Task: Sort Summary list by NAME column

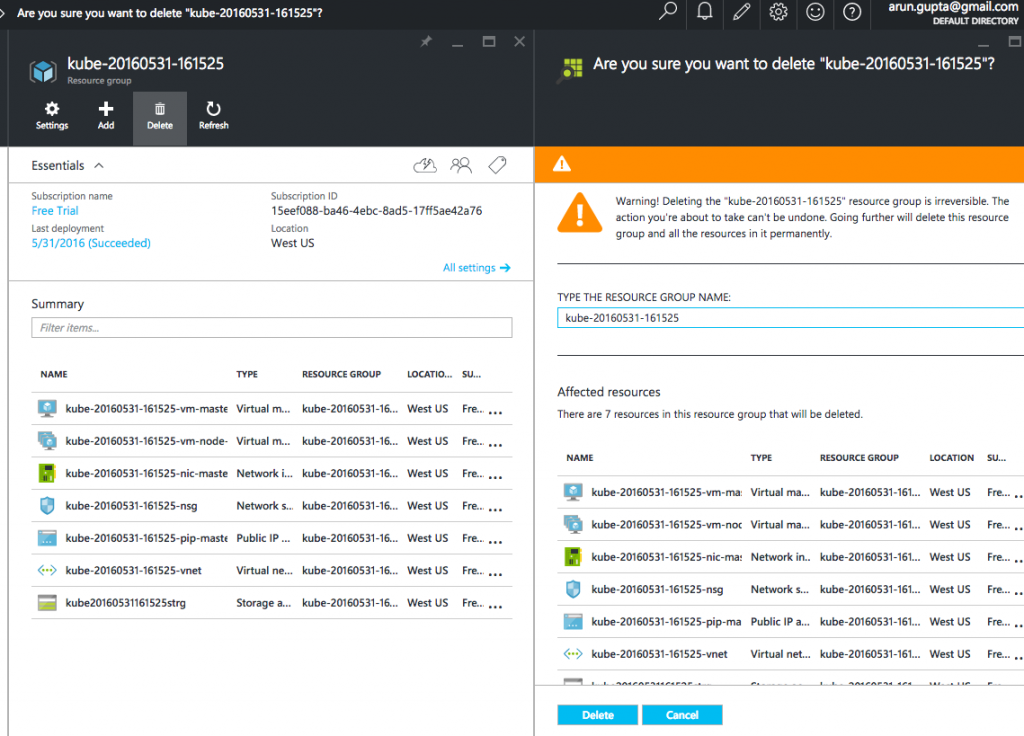Action: [54, 374]
